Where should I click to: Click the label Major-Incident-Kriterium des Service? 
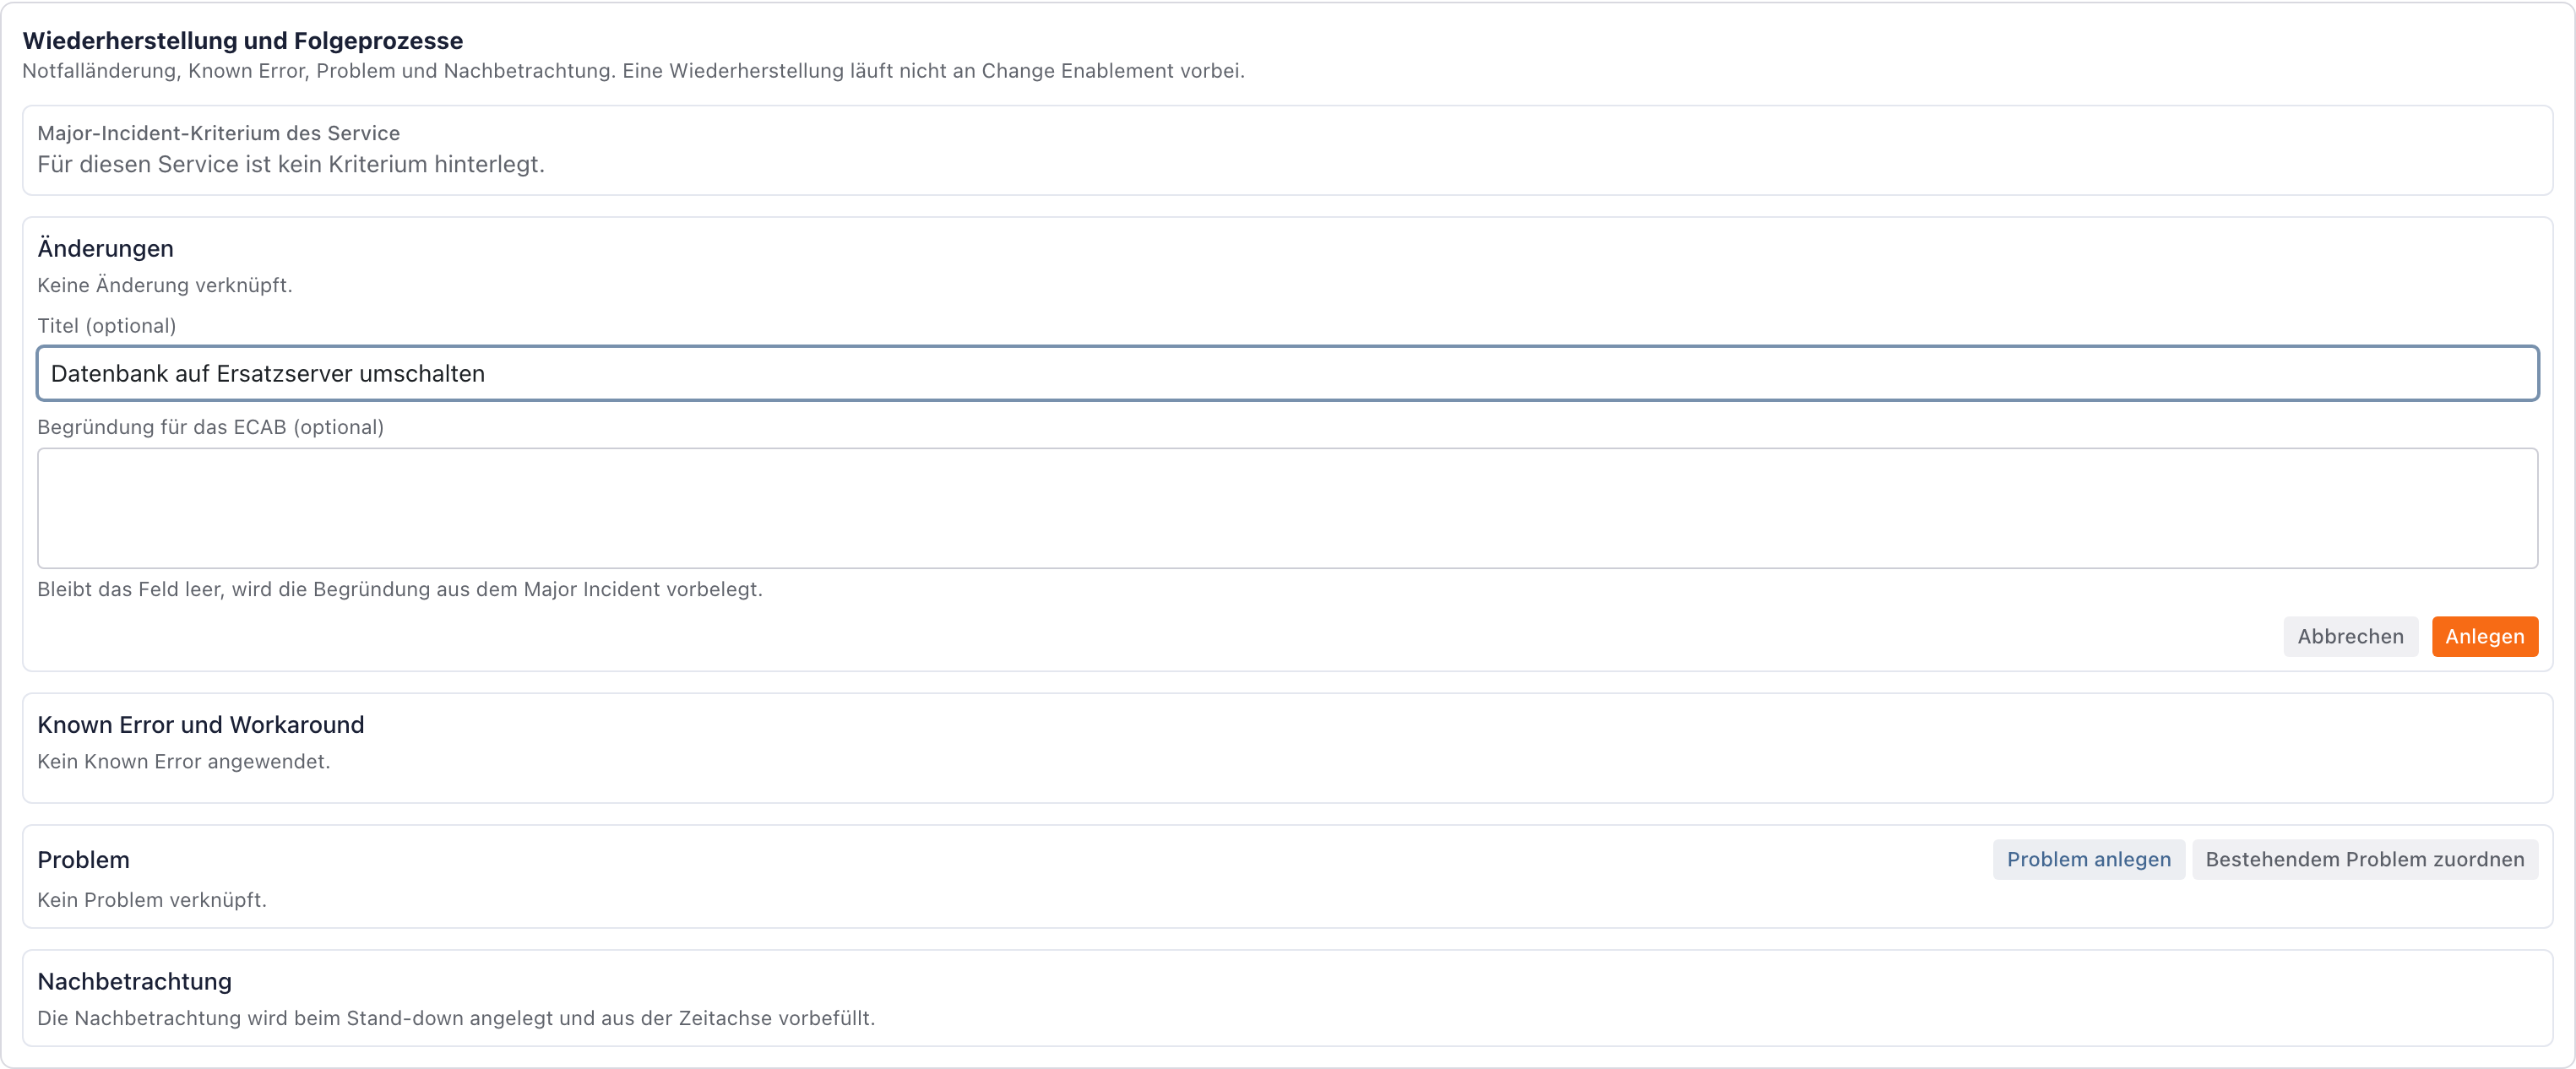click(219, 133)
